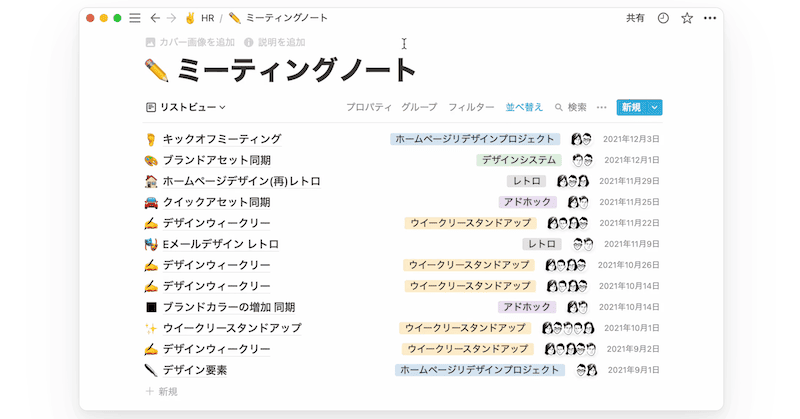
Task: Select the 並べ替え sort option
Action: 524,107
